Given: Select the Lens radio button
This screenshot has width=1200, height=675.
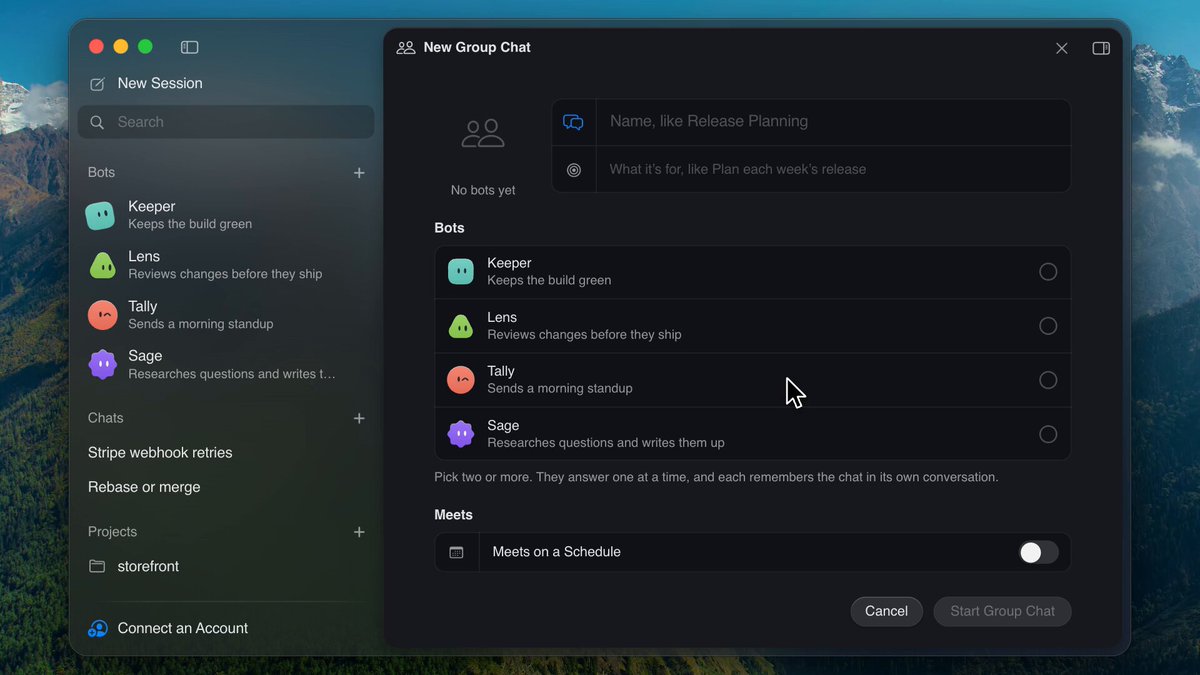Looking at the screenshot, I should click(1048, 326).
